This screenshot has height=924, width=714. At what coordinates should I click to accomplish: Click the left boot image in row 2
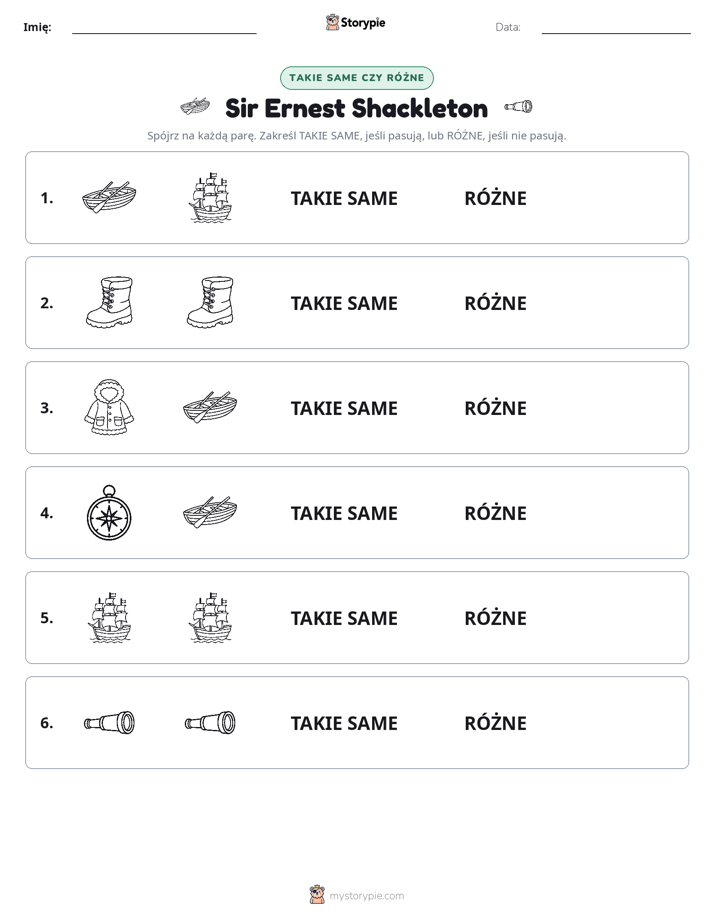pyautogui.click(x=110, y=302)
